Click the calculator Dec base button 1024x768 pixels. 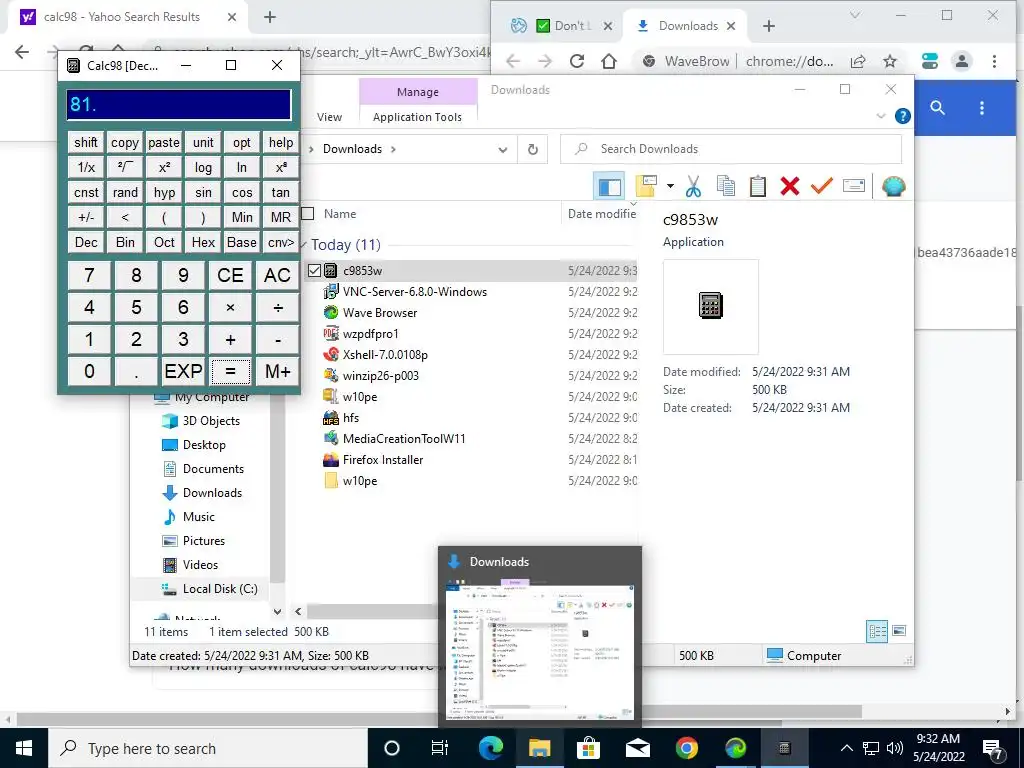(86, 242)
